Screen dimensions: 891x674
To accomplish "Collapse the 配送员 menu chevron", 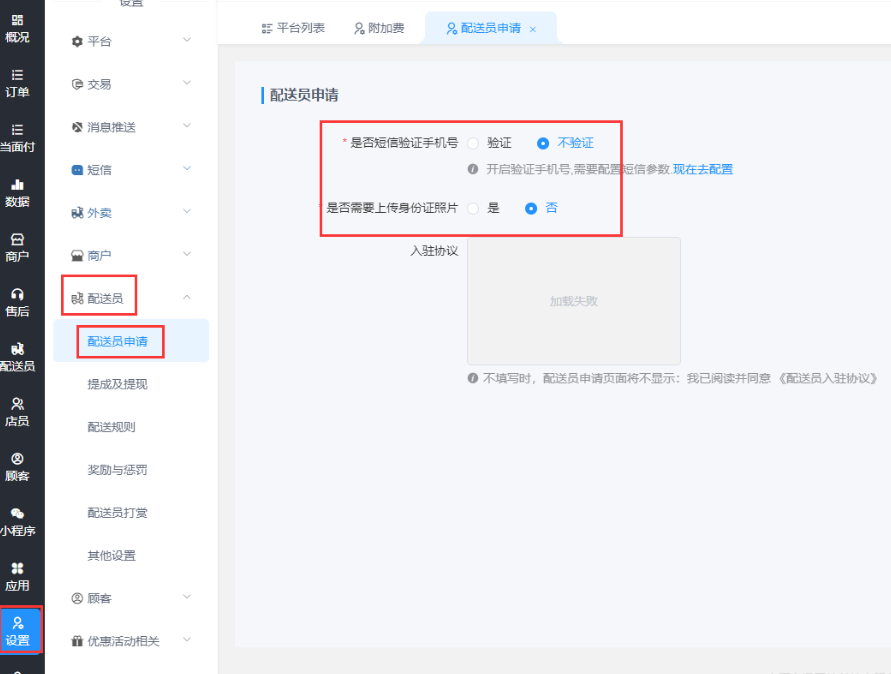I will (187, 297).
